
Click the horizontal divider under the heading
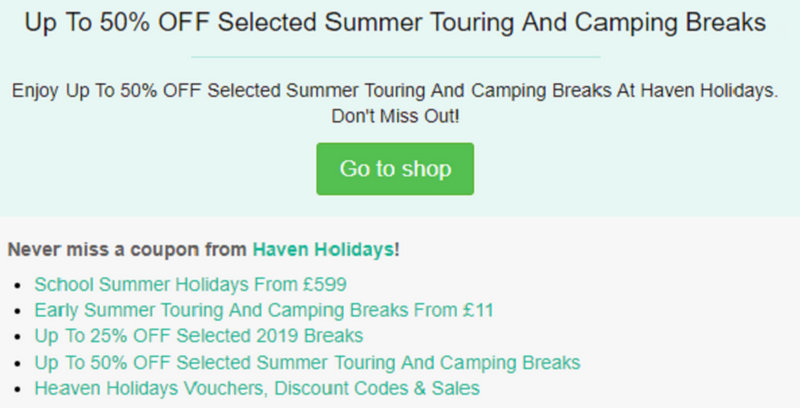tap(395, 57)
